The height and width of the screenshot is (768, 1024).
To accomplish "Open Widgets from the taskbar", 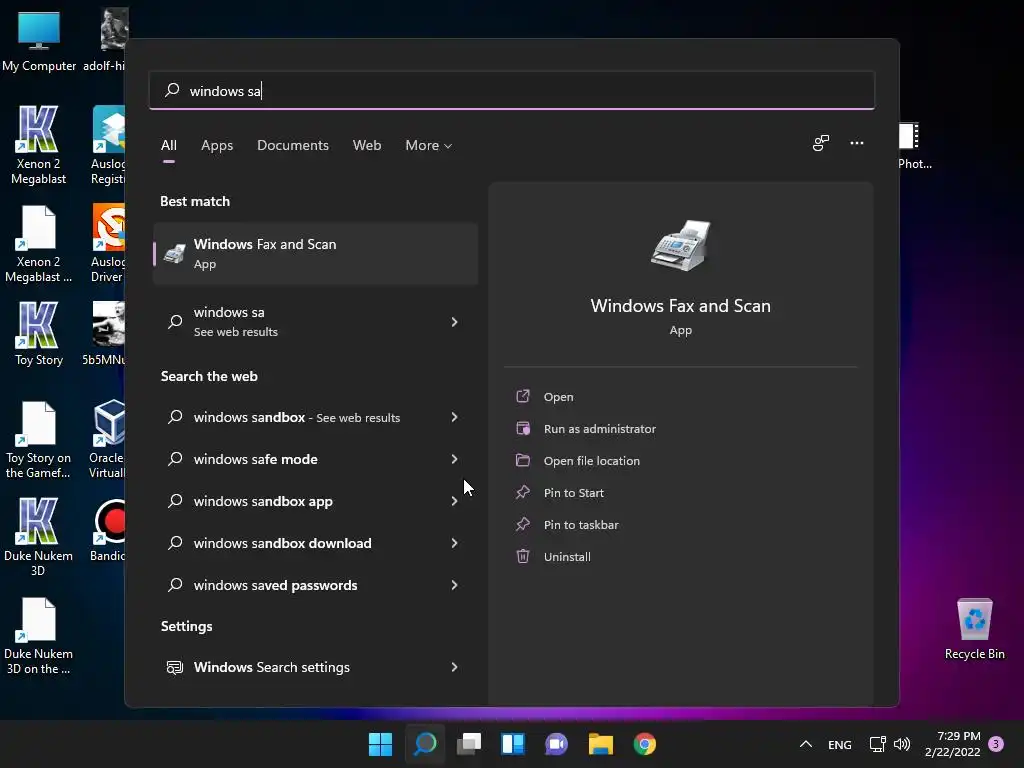I will (x=513, y=744).
